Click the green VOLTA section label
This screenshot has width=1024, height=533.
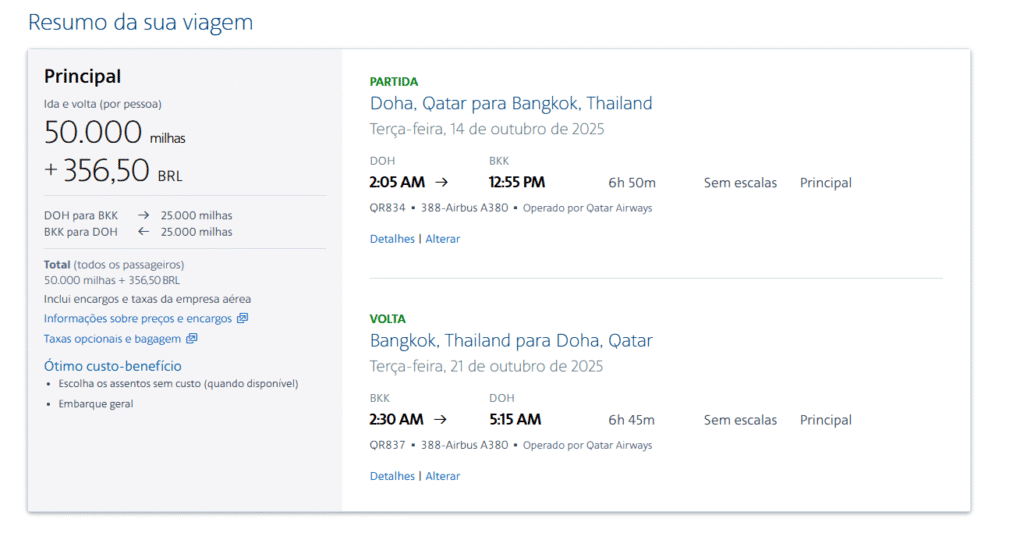(387, 319)
